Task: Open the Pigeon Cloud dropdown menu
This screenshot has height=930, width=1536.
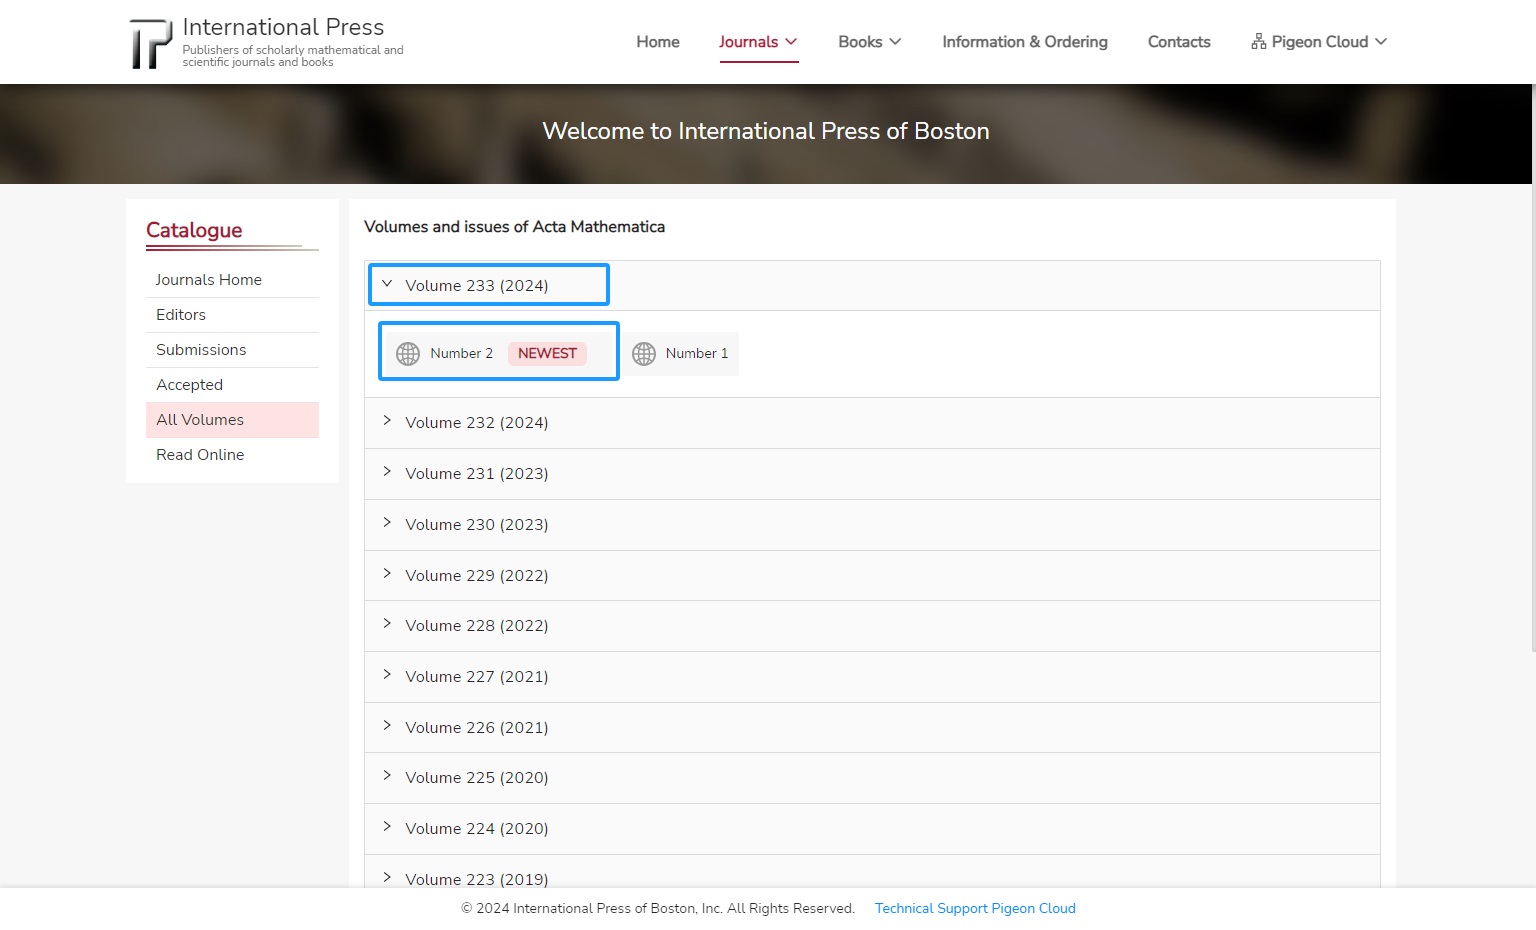Action: point(1319,41)
